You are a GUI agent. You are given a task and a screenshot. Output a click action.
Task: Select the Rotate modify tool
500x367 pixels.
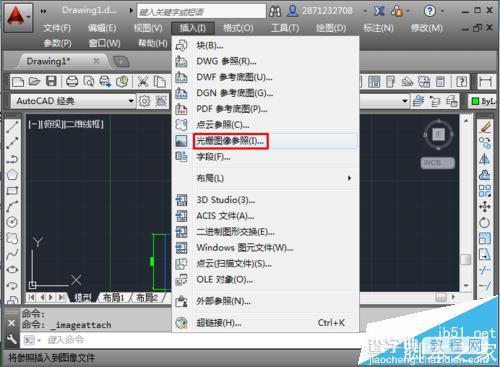pyautogui.click(x=485, y=223)
